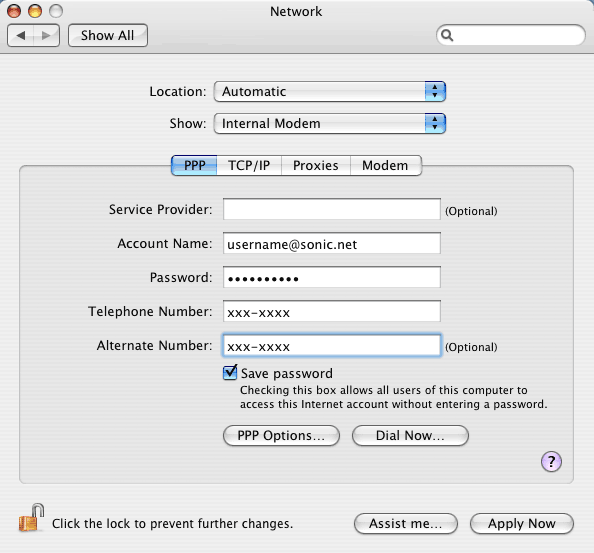Minimize the window with yellow button
This screenshot has width=594, height=553.
tap(35, 11)
